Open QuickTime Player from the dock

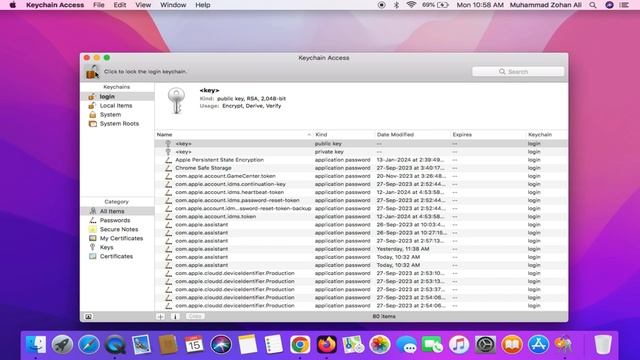coord(115,344)
